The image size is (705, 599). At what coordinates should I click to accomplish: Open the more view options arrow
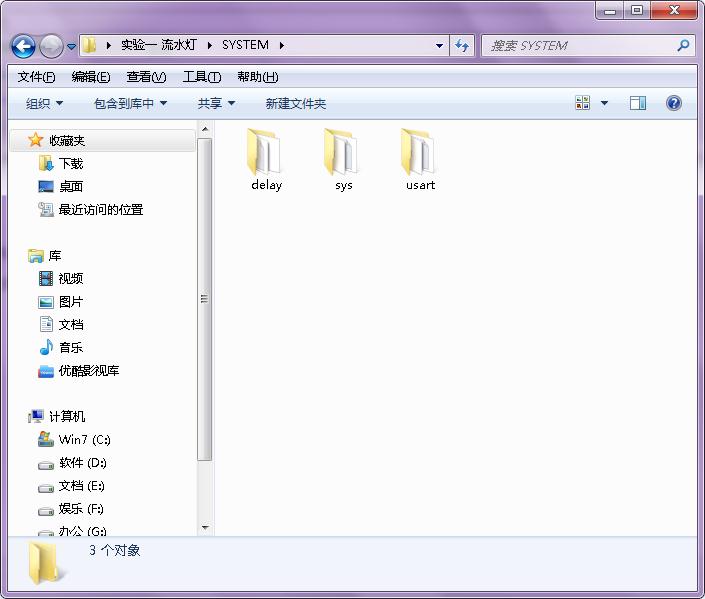click(x=604, y=103)
